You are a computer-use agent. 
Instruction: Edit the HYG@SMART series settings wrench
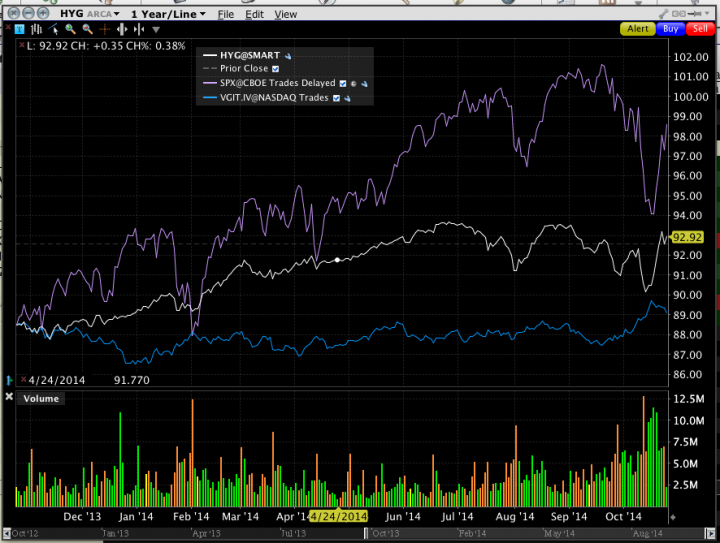click(288, 56)
